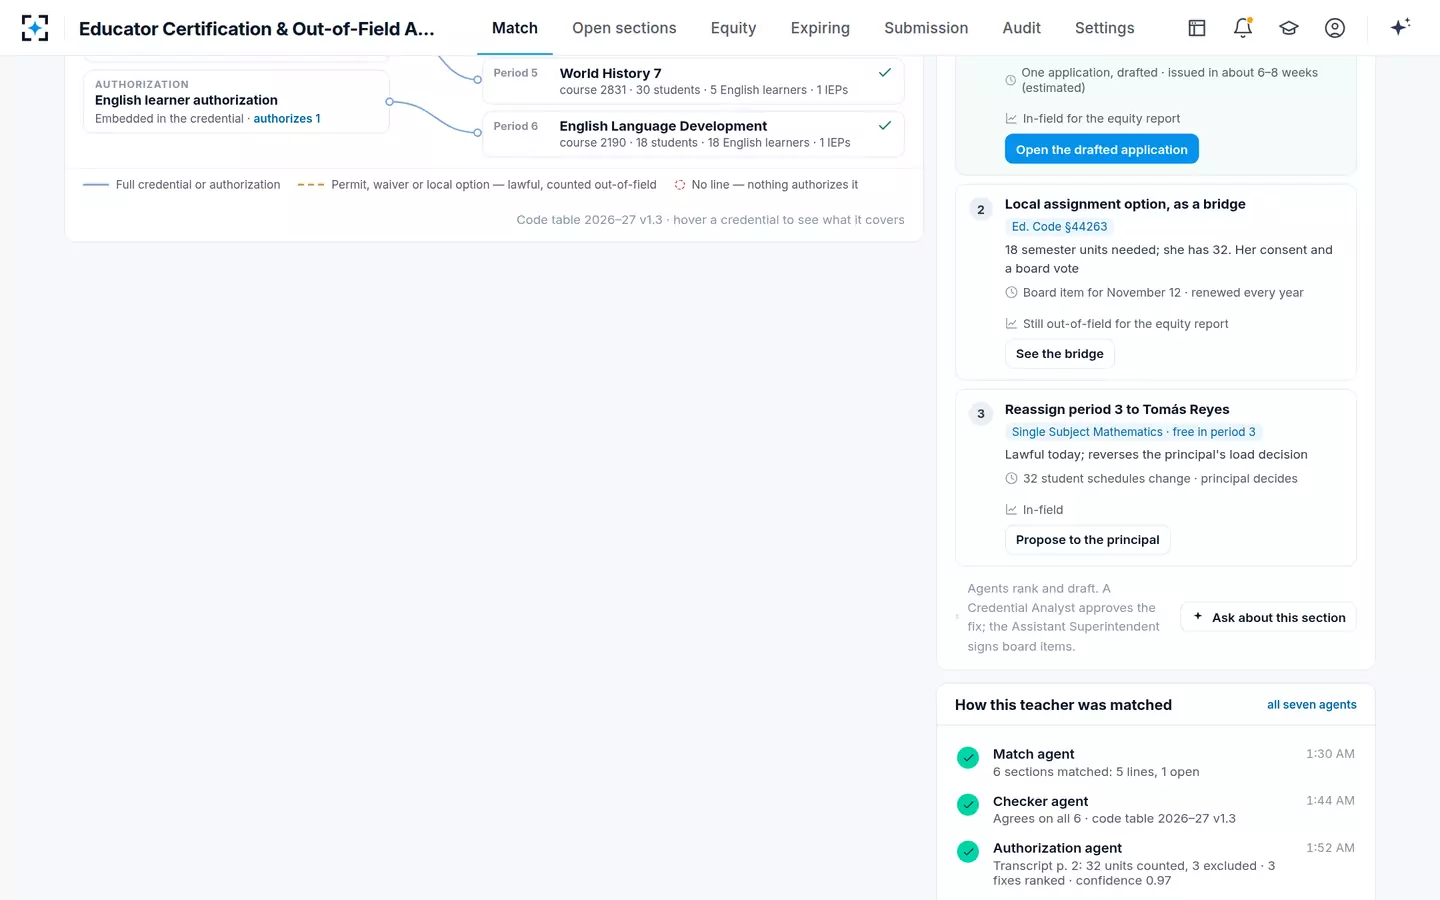Open the Expiring tab
This screenshot has height=900, width=1440.
[x=820, y=28]
